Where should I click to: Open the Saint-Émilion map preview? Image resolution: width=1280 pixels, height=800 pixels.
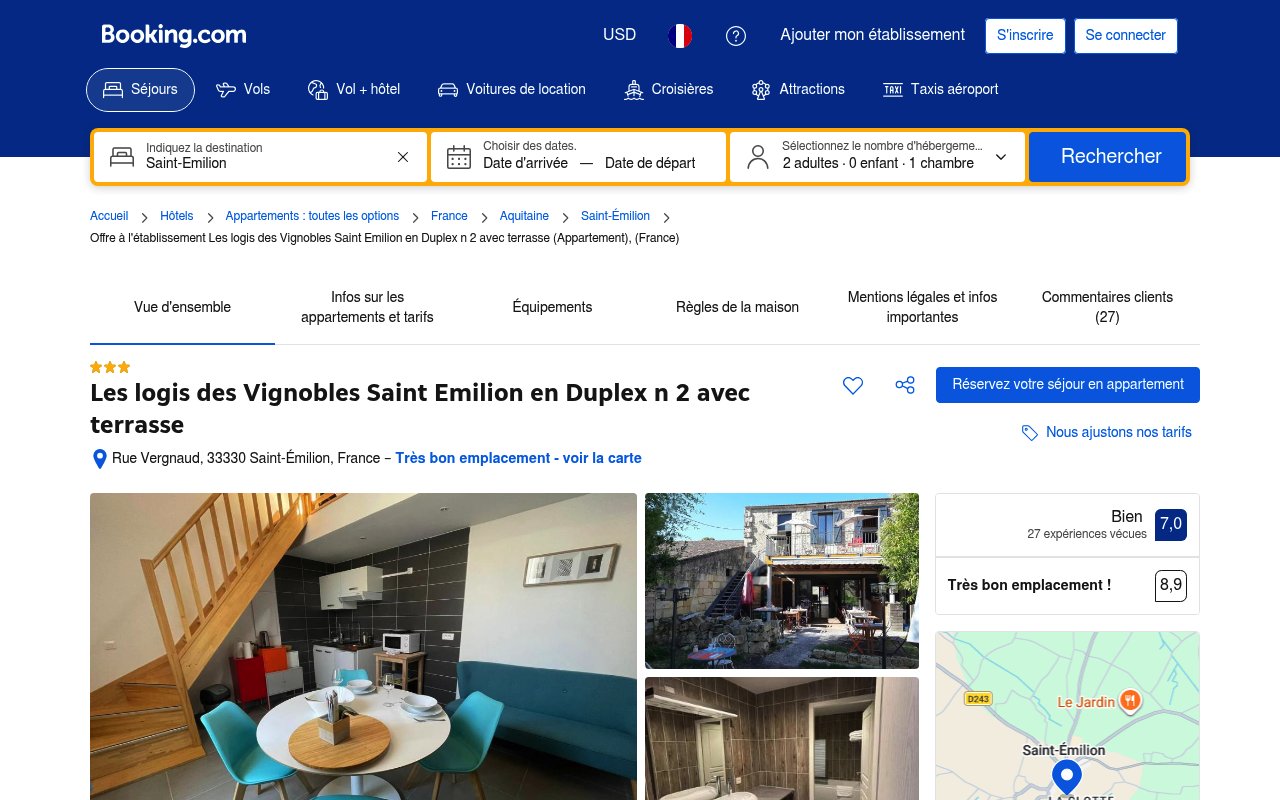click(1067, 715)
